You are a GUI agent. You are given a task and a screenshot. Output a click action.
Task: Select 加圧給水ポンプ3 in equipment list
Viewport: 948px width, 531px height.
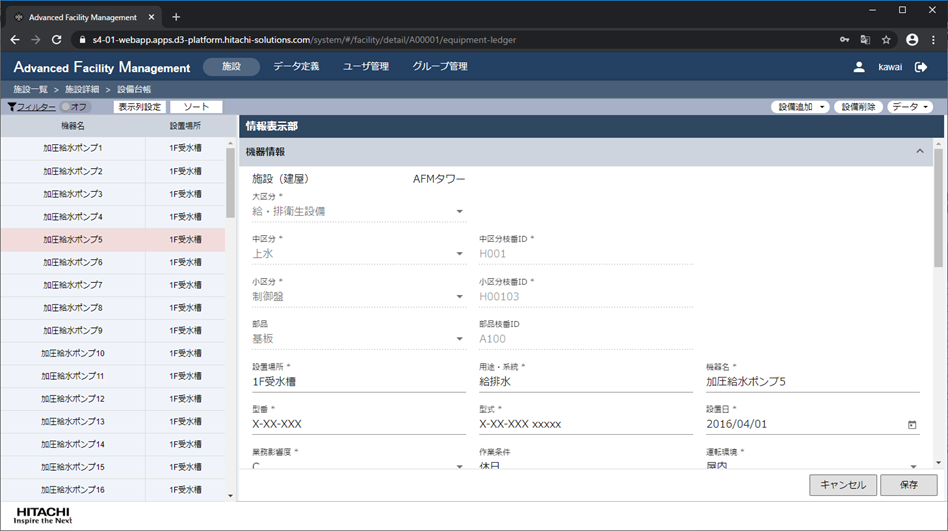click(73, 194)
